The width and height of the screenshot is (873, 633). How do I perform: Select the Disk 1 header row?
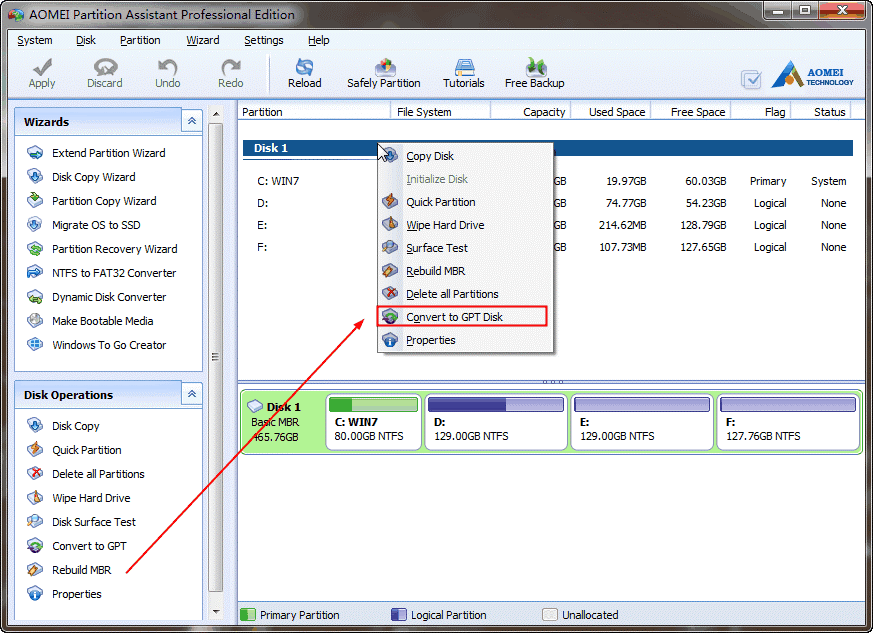pyautogui.click(x=548, y=148)
